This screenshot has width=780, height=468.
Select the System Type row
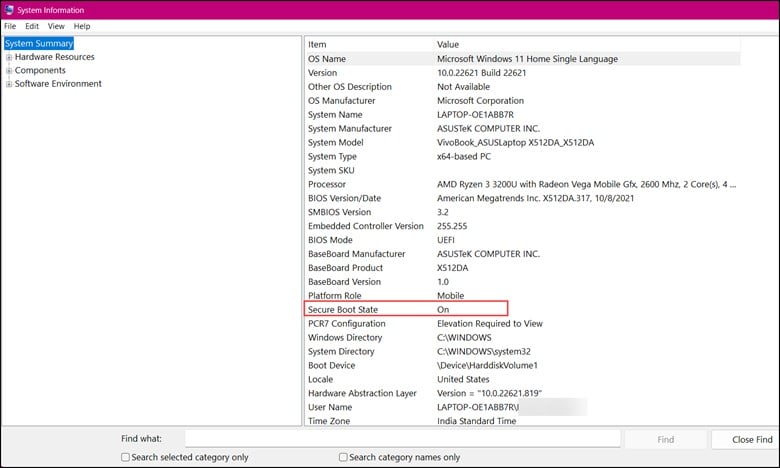pos(522,156)
